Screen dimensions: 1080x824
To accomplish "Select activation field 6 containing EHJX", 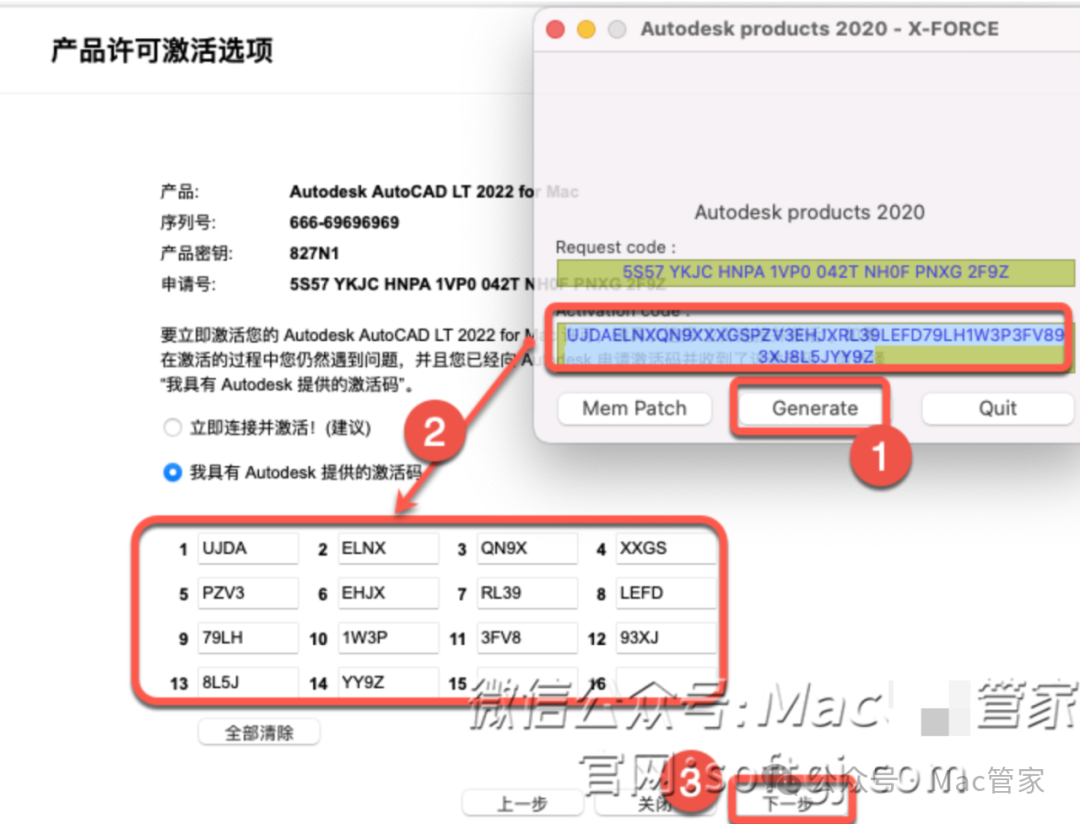I will tap(388, 593).
